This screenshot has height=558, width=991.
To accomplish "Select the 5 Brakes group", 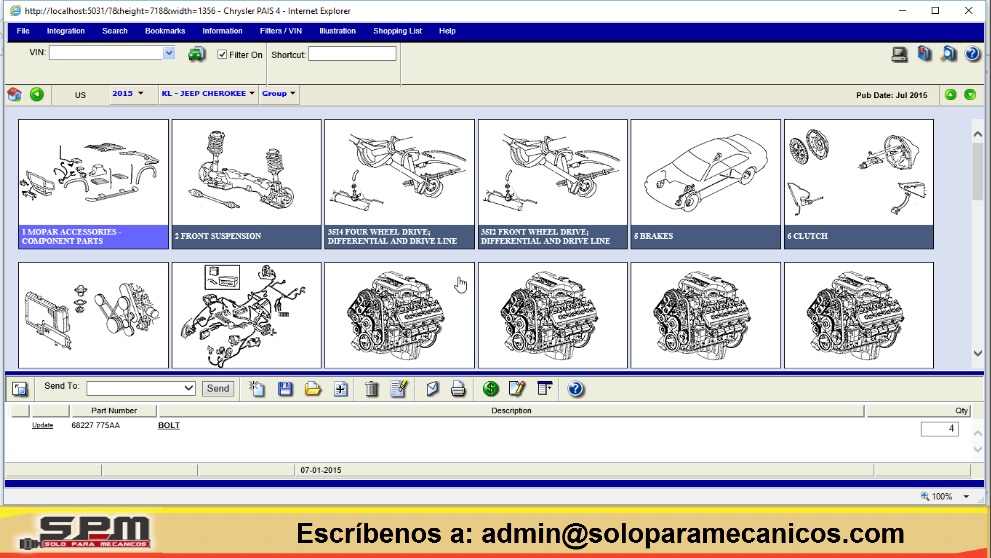I will tap(705, 184).
